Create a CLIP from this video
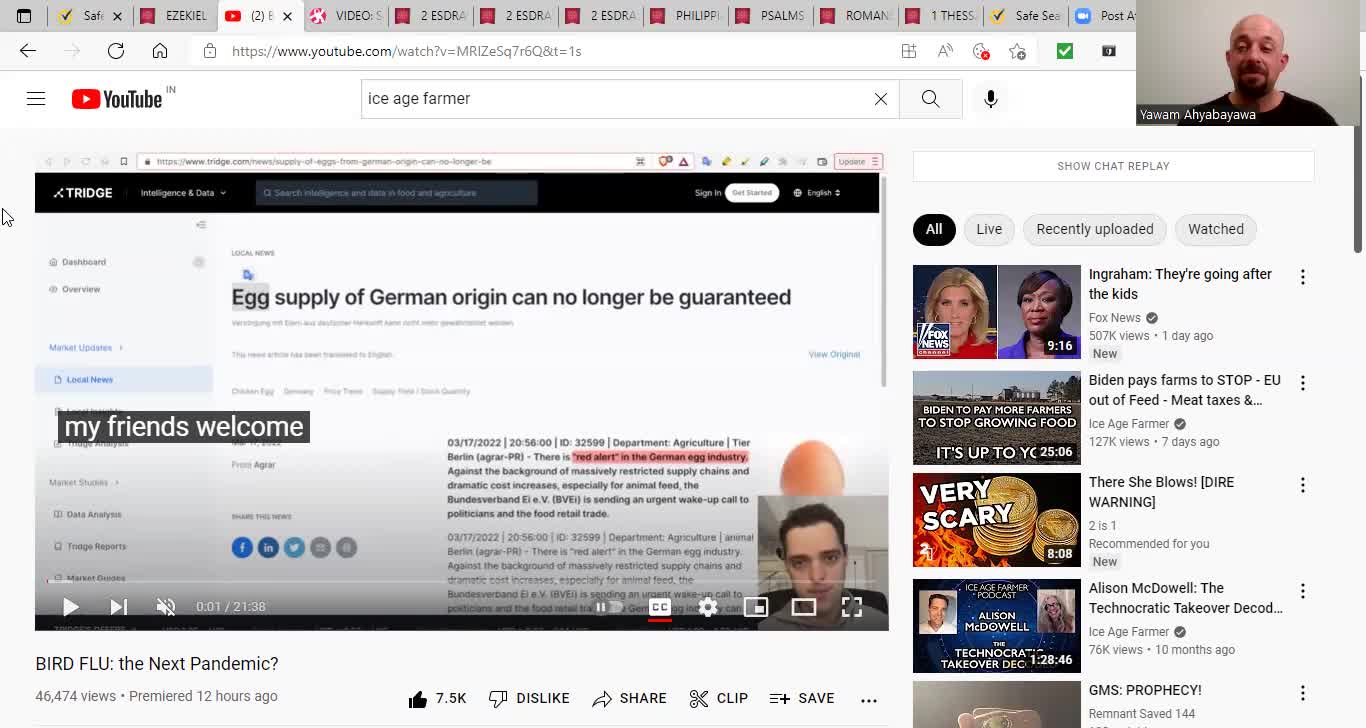 click(x=718, y=699)
